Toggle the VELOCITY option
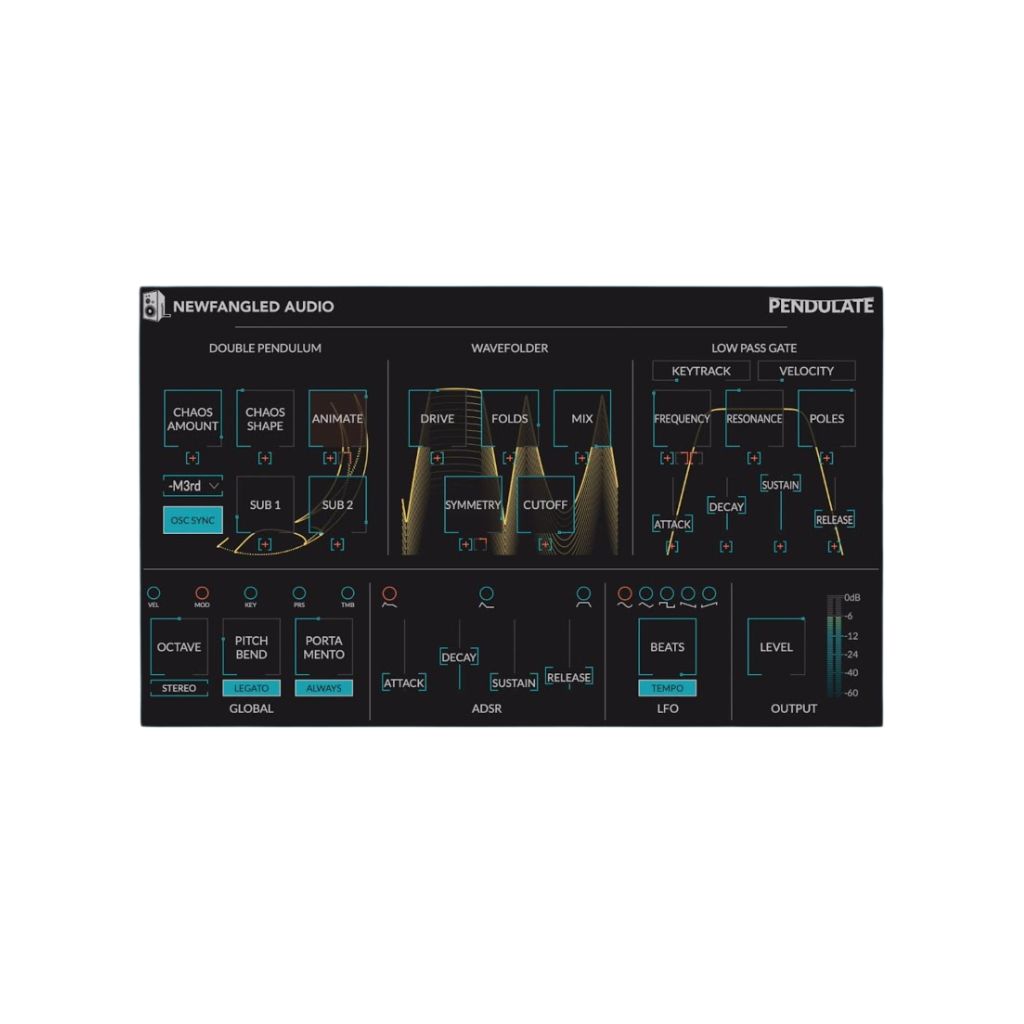This screenshot has height=1024, width=1024. [x=807, y=371]
